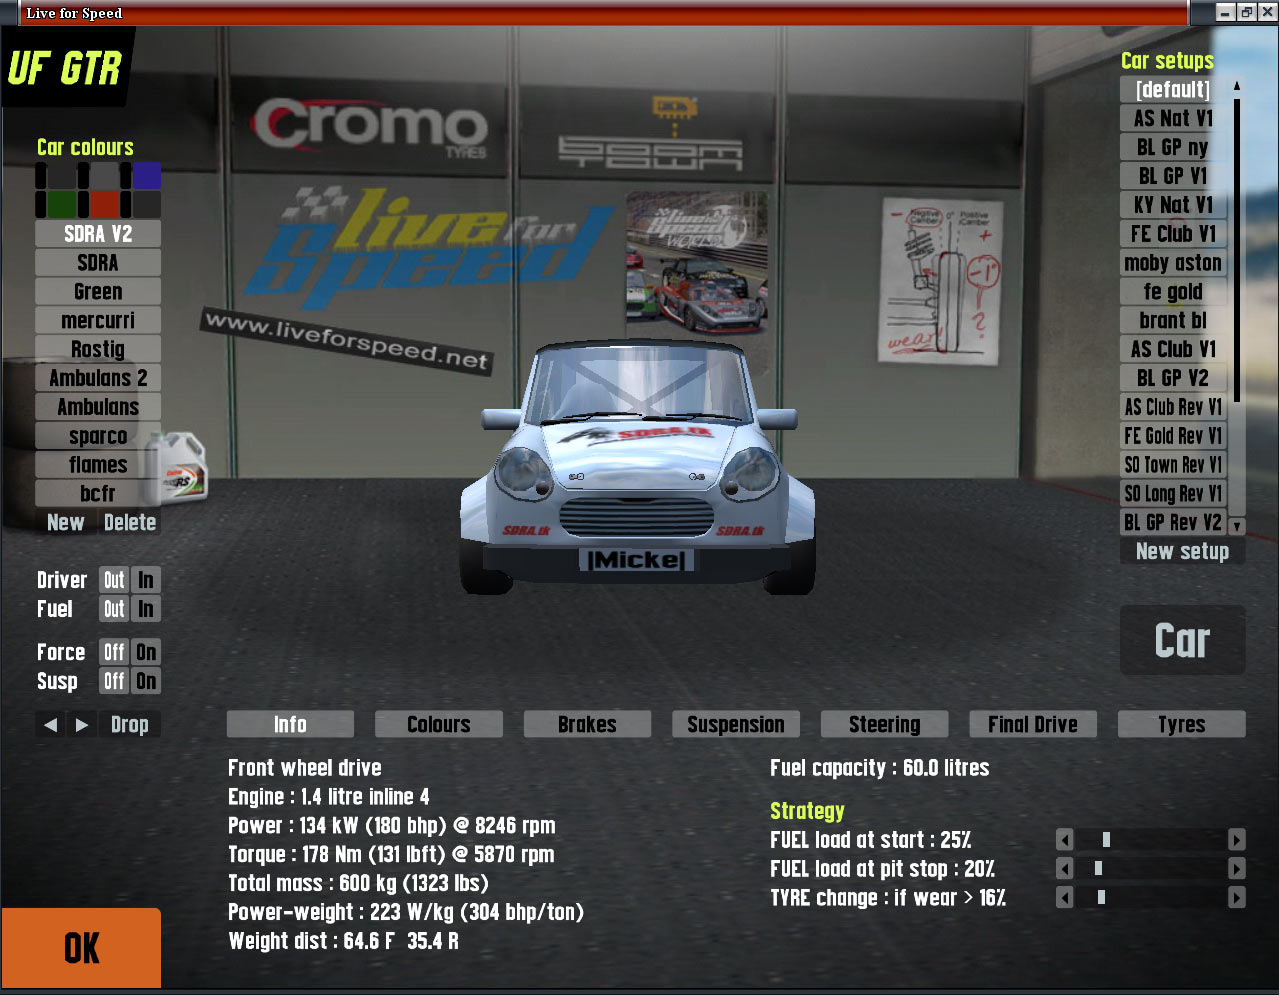Select the Green colour scheme
Screen dimensions: 1279x995
point(98,292)
